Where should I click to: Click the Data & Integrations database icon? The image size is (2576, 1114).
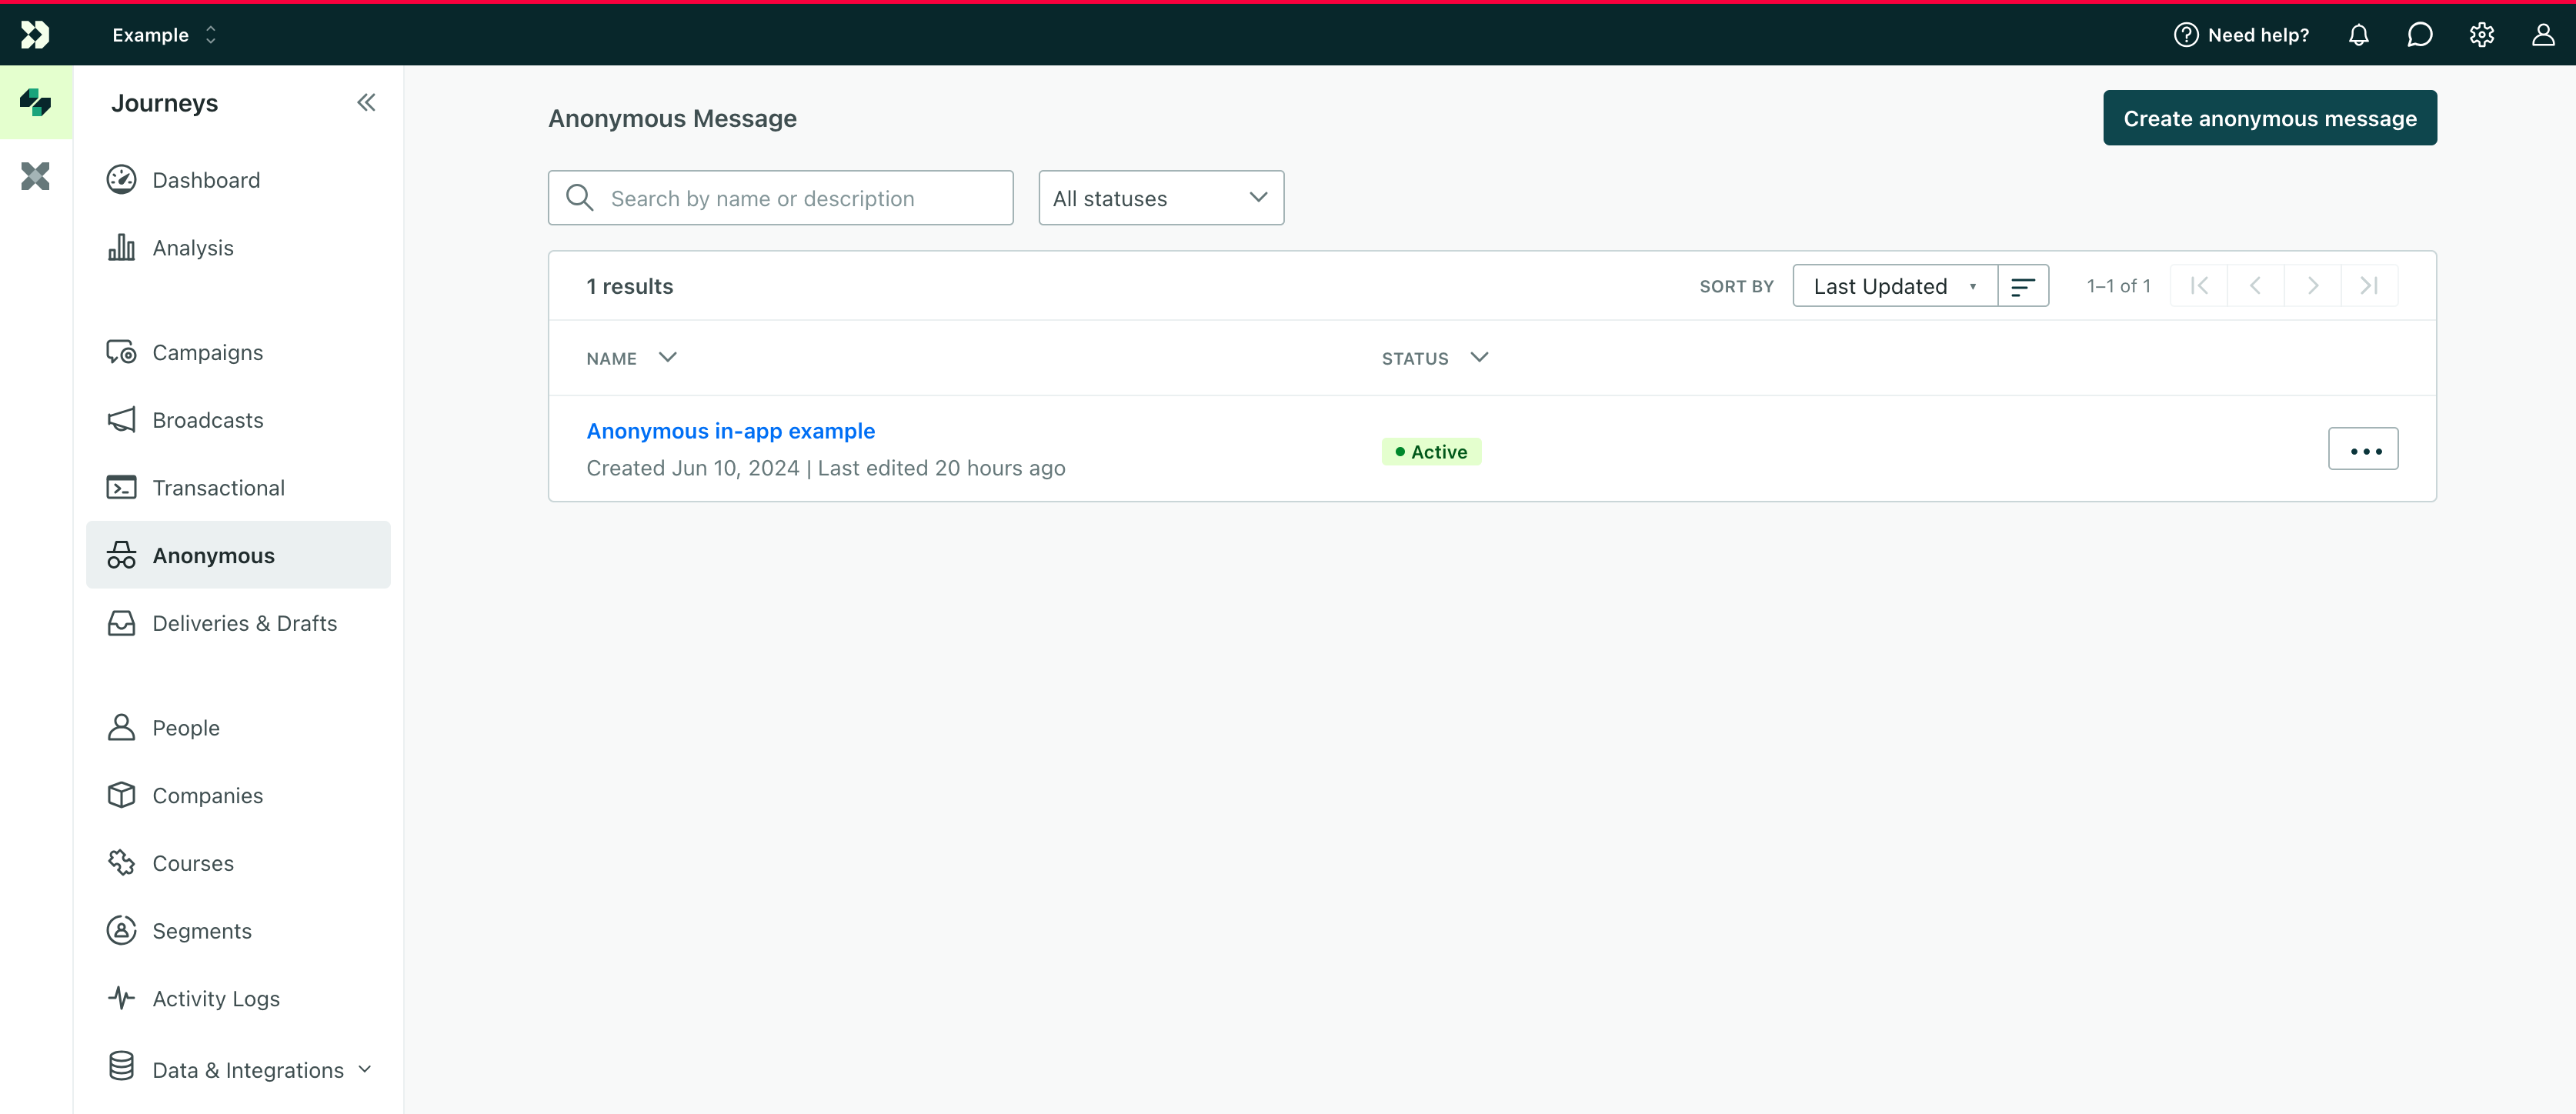coord(122,1066)
